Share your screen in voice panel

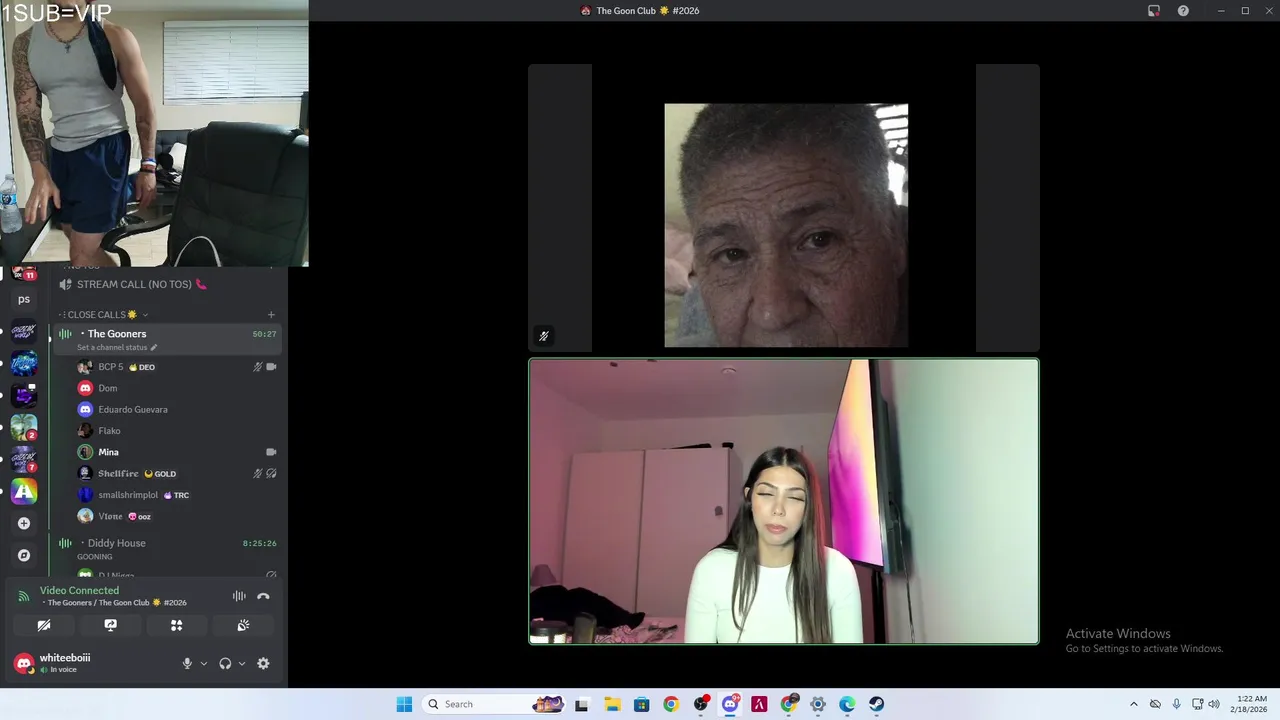pos(110,625)
